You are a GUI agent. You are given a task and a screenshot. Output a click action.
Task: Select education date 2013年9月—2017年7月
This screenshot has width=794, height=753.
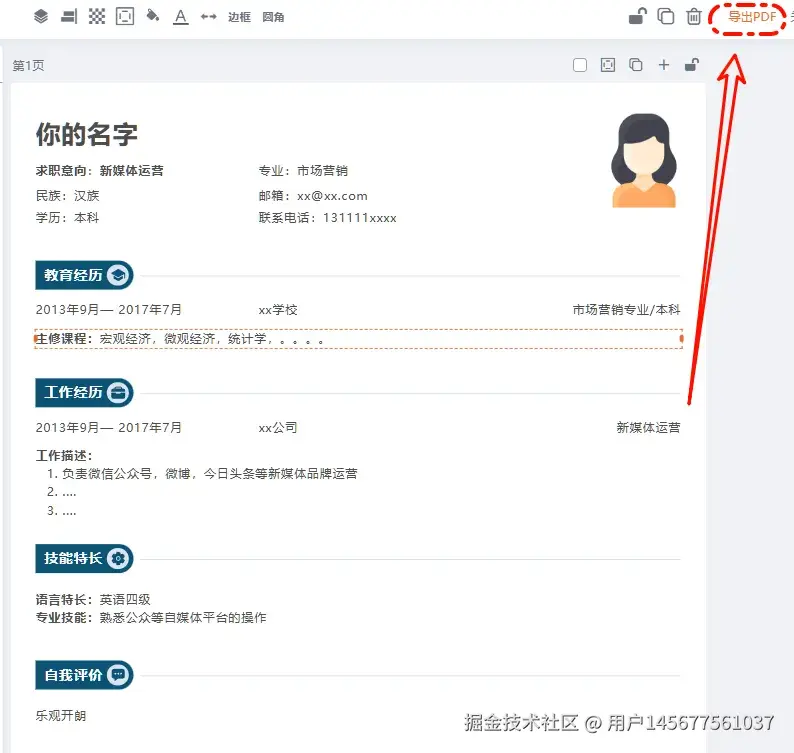click(108, 309)
